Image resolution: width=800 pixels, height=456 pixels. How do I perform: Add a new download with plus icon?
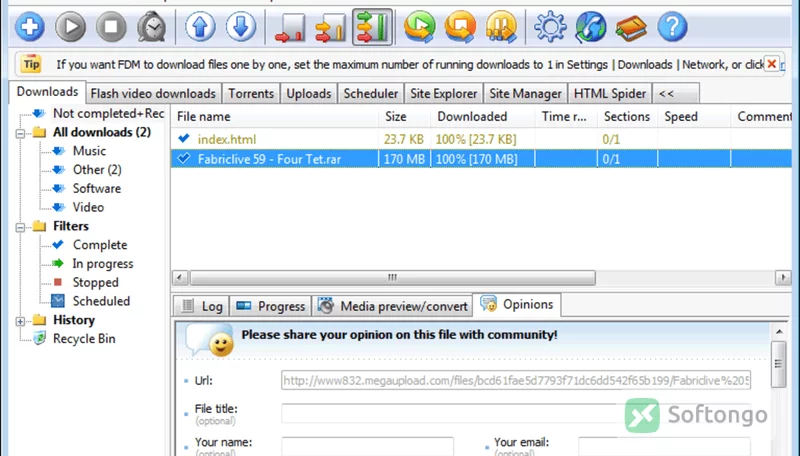29,27
